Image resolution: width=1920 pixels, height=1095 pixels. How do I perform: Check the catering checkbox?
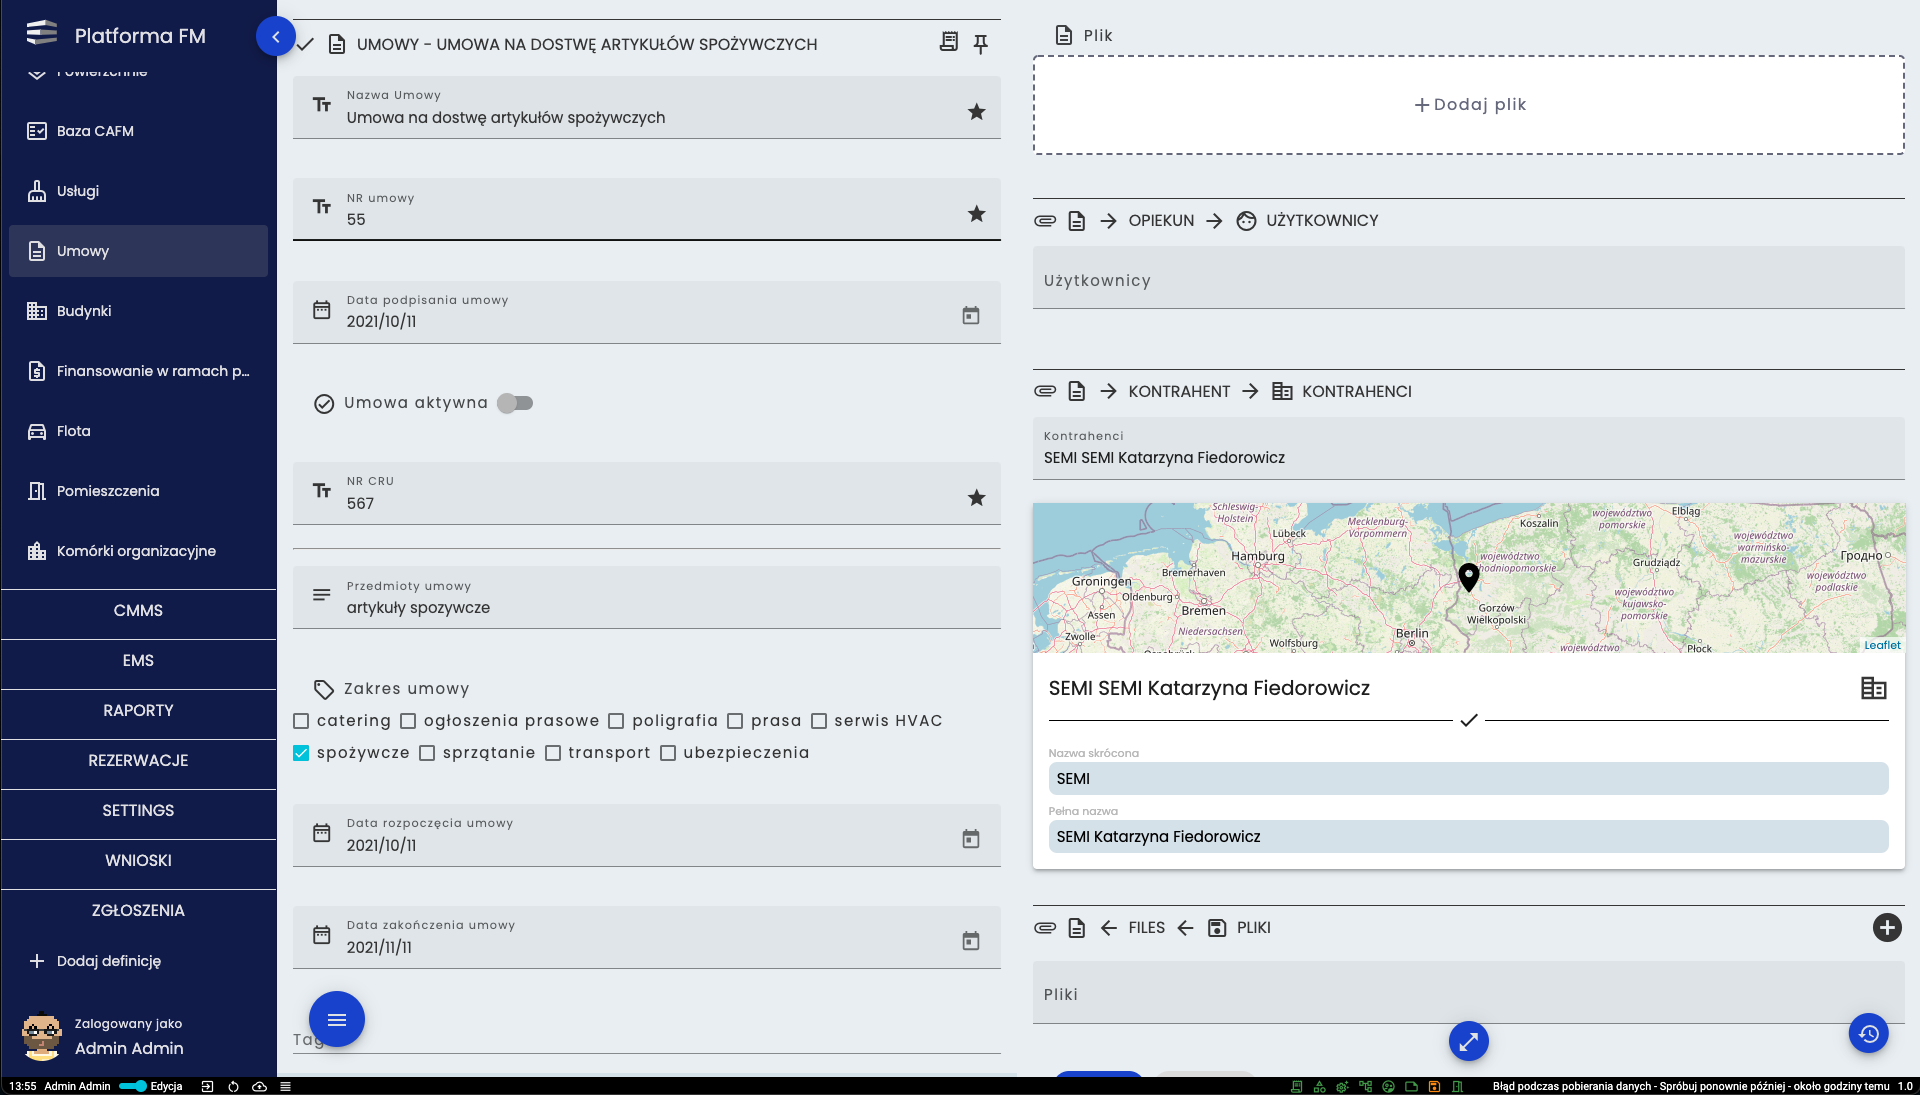(301, 721)
